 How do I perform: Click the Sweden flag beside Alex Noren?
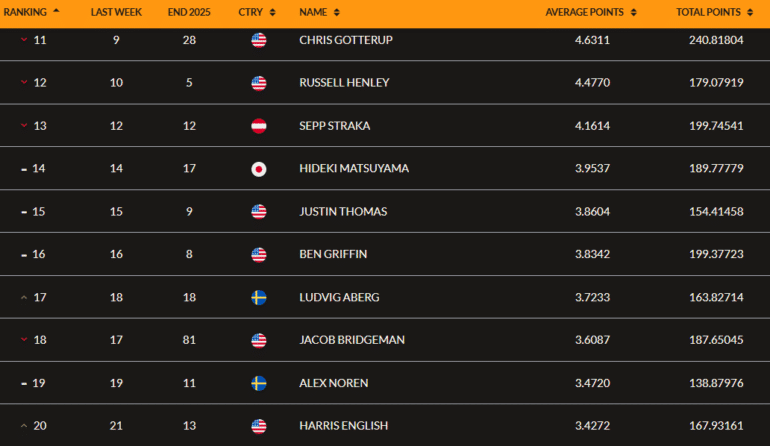[x=259, y=383]
